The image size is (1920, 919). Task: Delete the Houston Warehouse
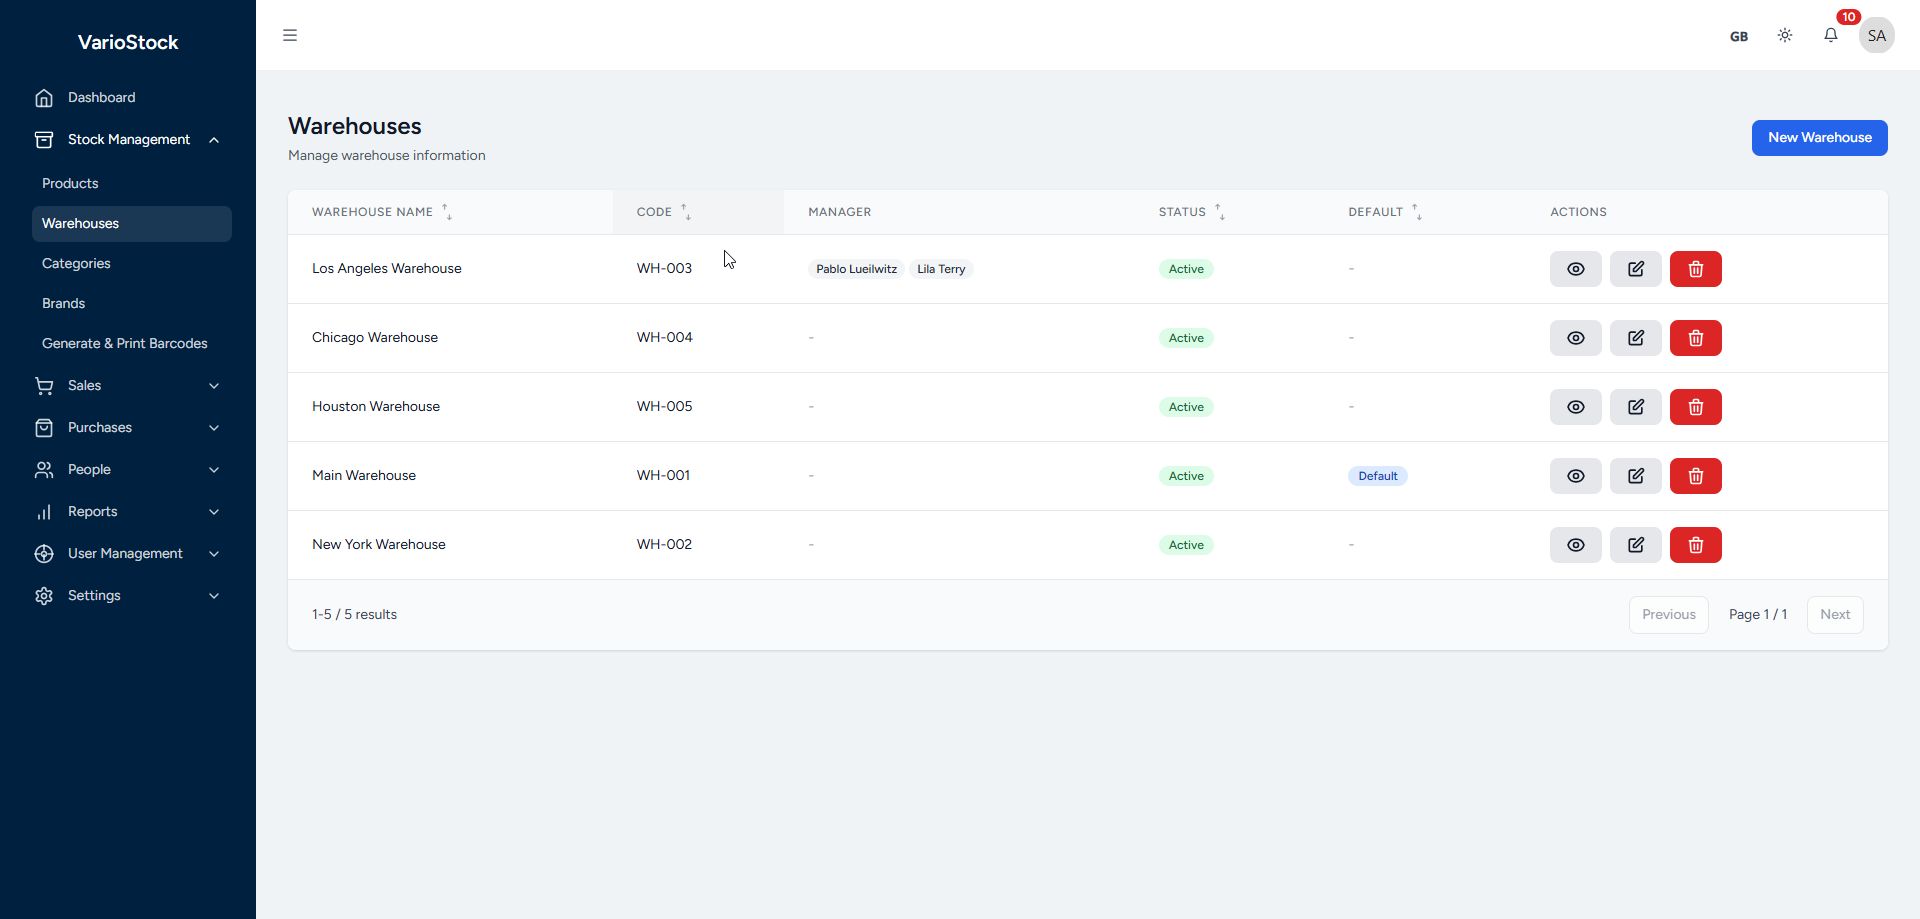point(1696,407)
